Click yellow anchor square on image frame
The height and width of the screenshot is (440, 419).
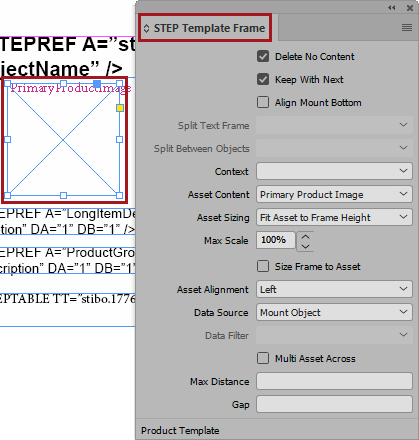(120, 108)
